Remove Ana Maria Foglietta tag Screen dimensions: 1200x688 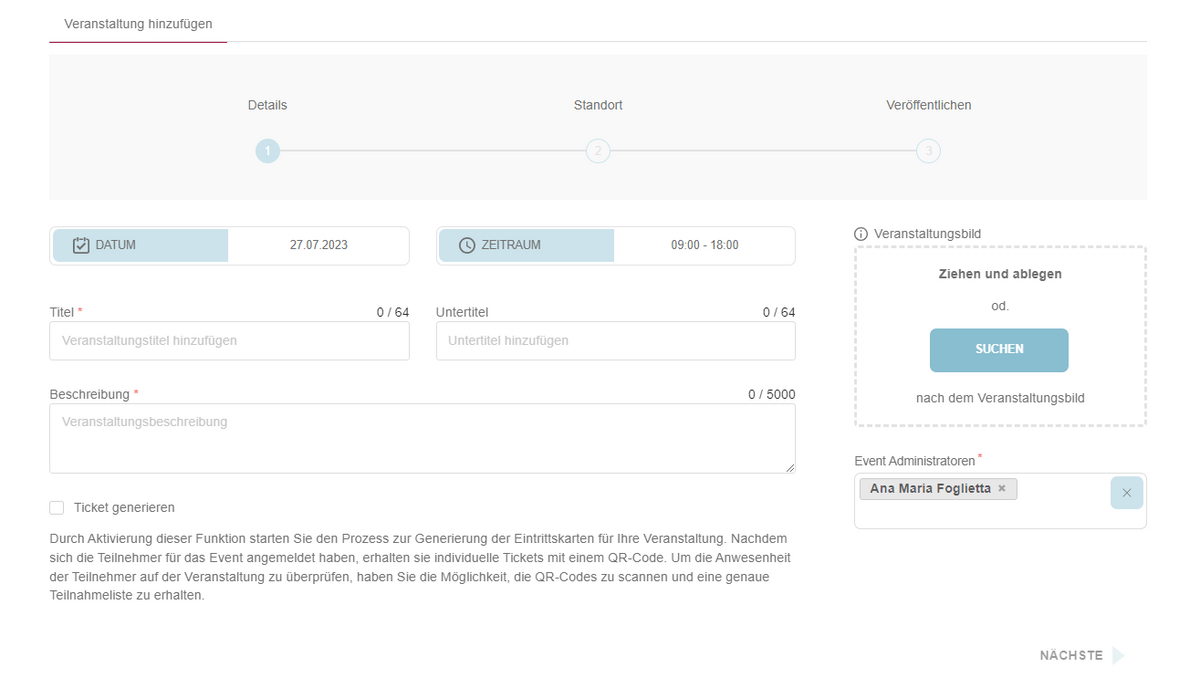tap(1002, 489)
